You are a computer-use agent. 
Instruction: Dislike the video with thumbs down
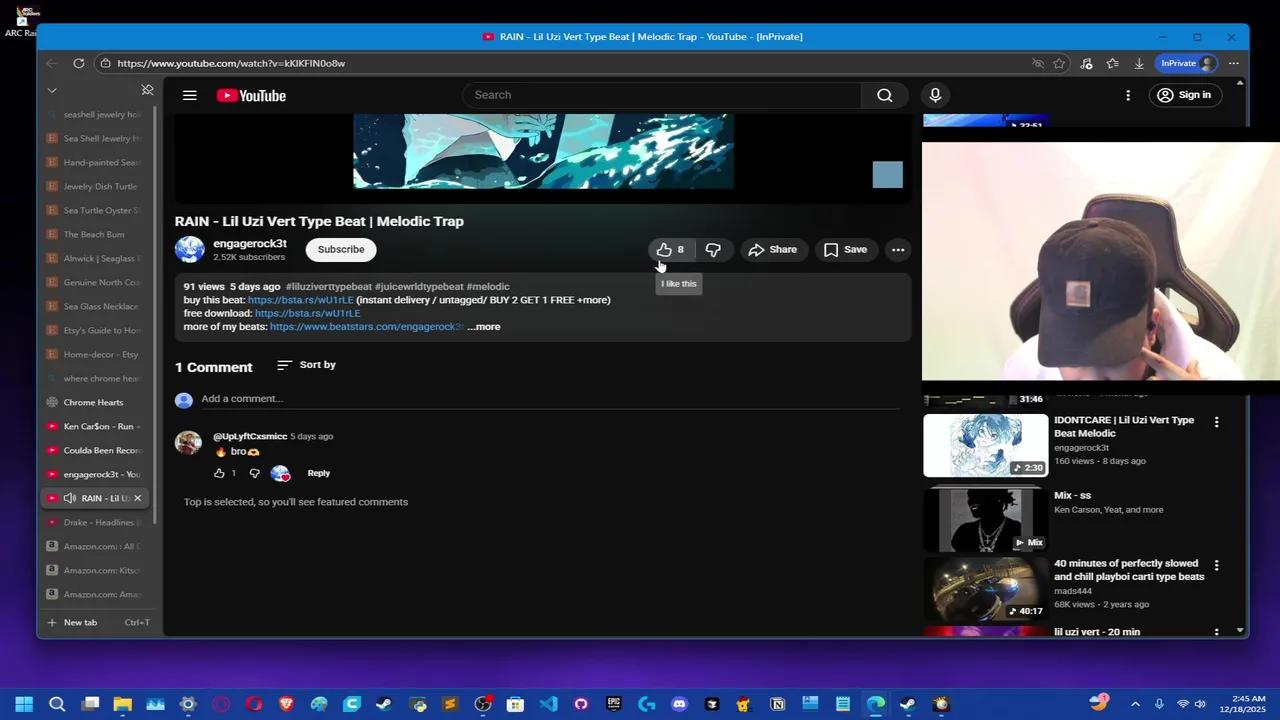click(713, 249)
